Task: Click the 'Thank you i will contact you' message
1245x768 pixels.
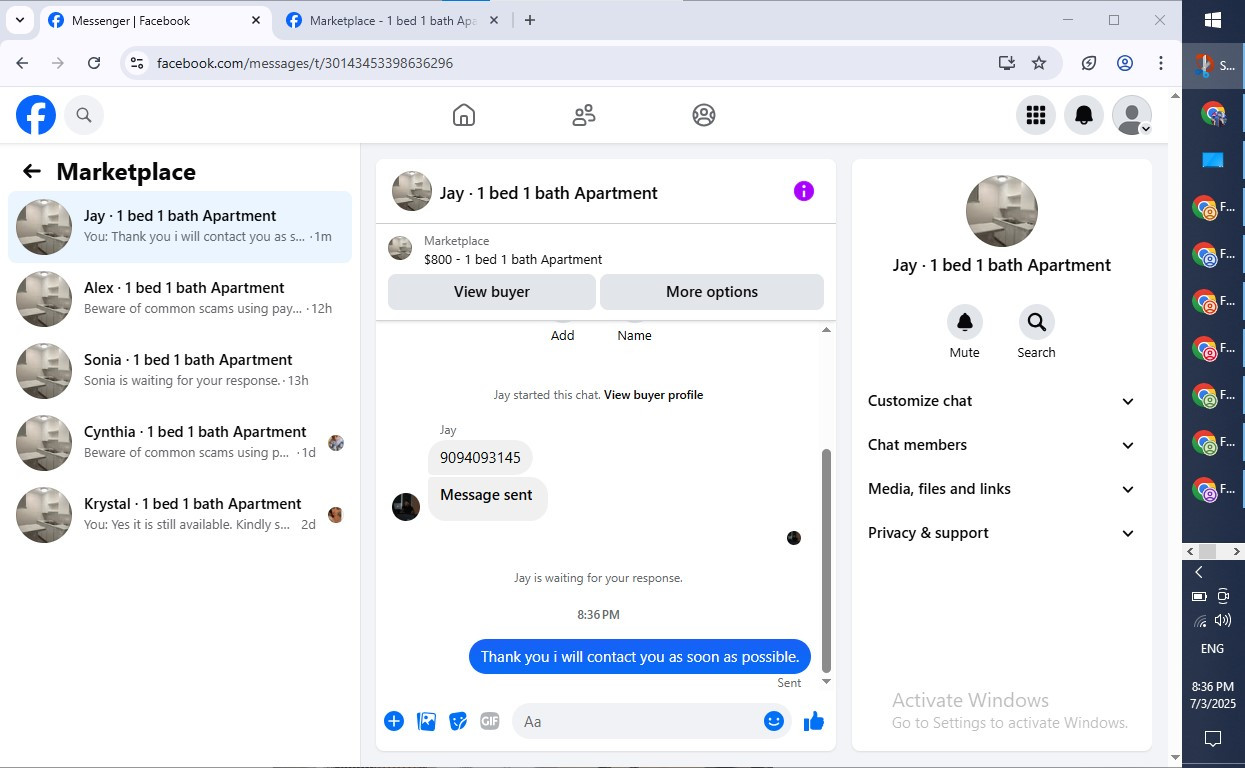Action: pyautogui.click(x=640, y=657)
